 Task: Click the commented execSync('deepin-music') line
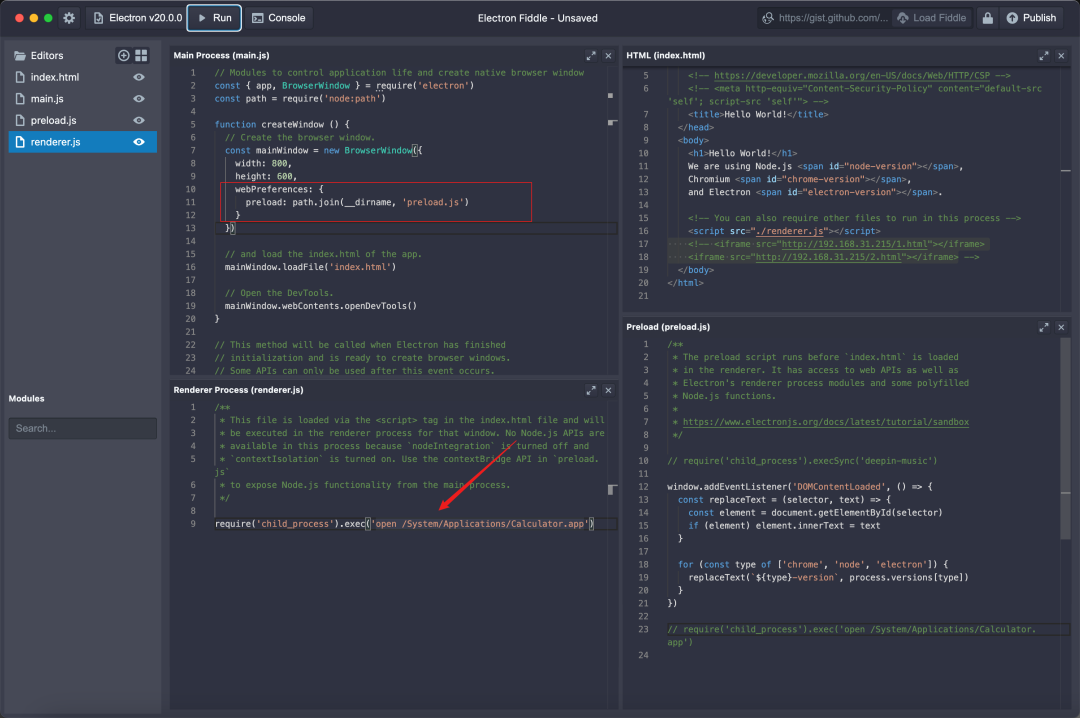[x=802, y=461]
